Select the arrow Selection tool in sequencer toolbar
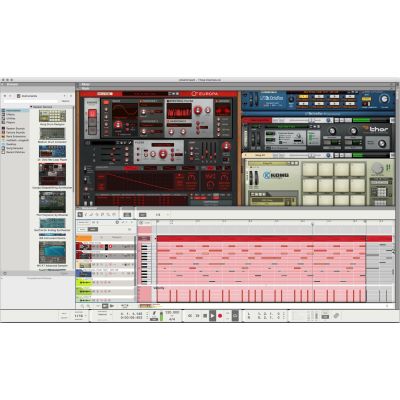 80,214
